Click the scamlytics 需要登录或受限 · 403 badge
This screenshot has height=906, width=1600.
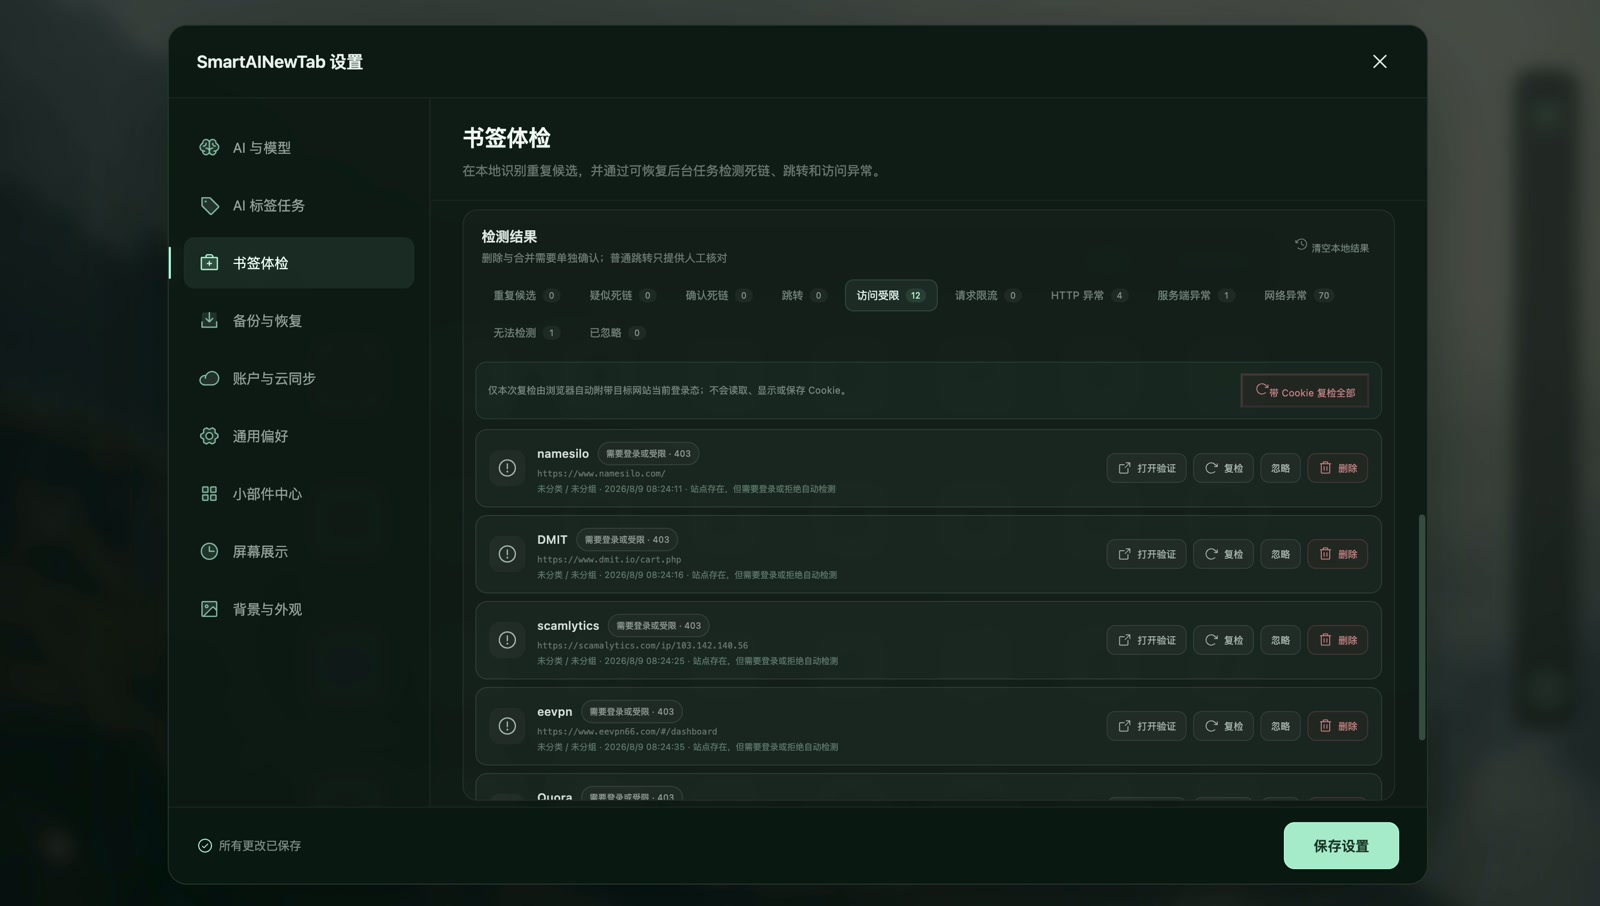coord(659,626)
